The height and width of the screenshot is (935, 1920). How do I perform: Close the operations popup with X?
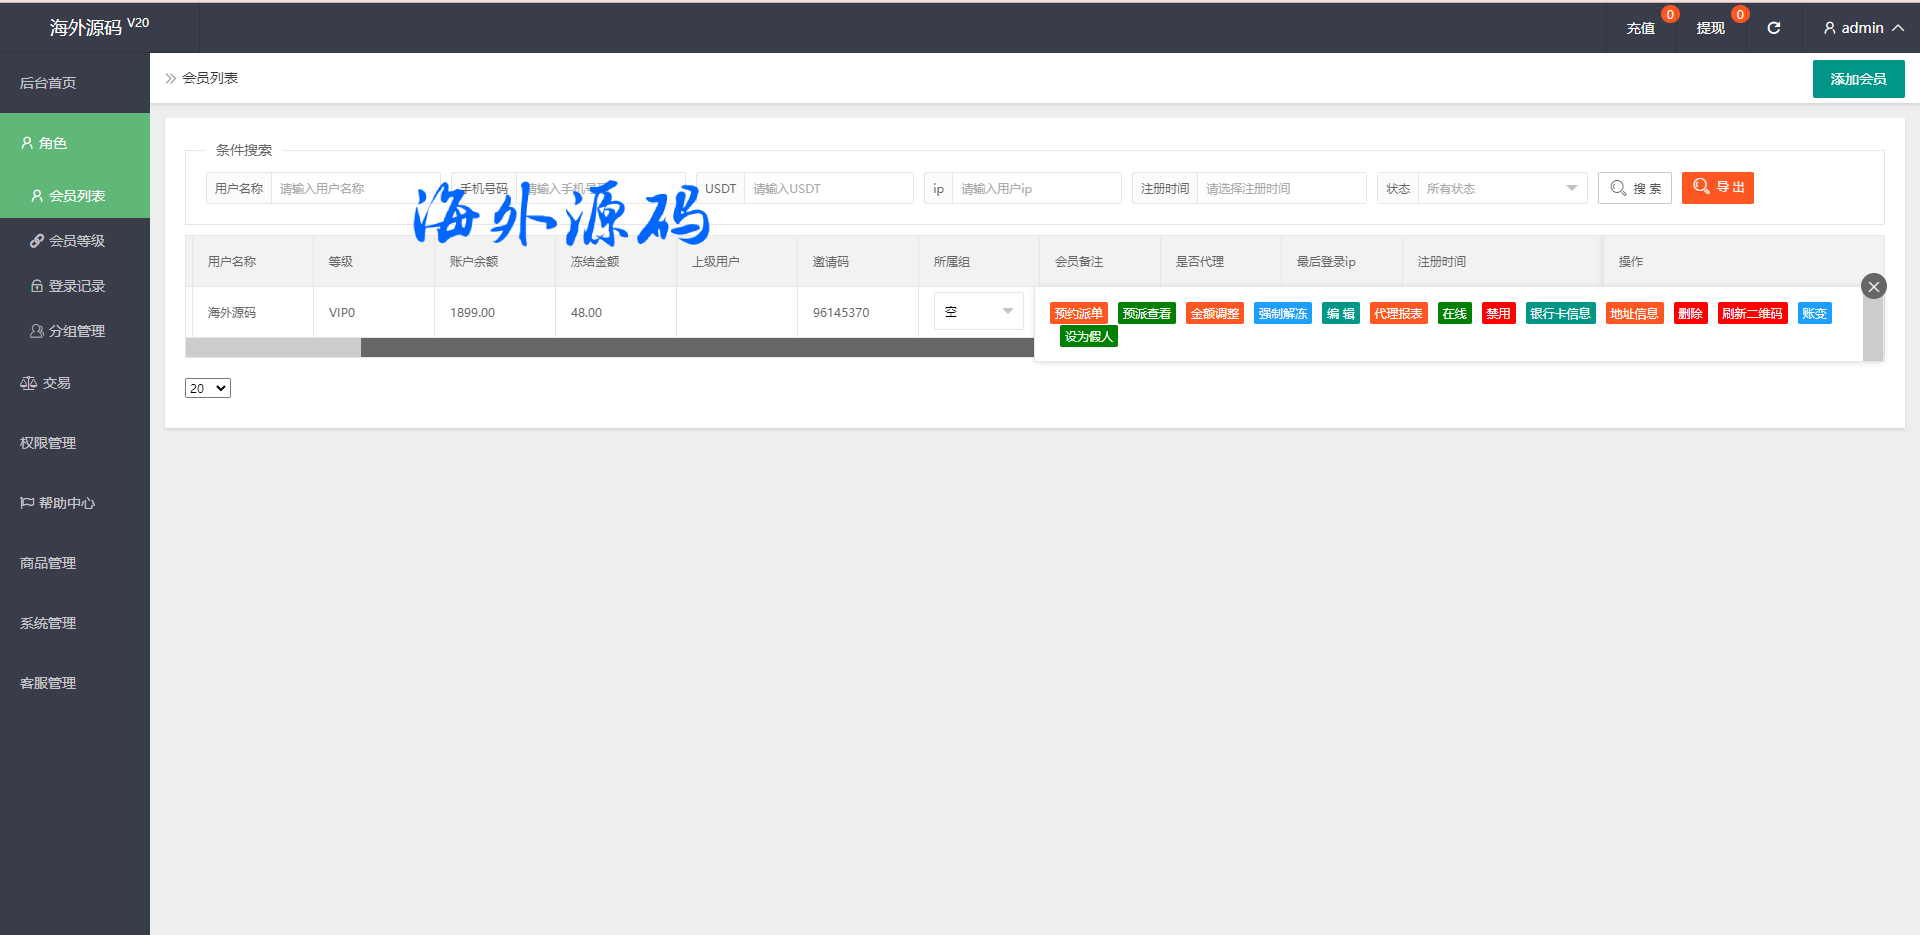(1873, 287)
